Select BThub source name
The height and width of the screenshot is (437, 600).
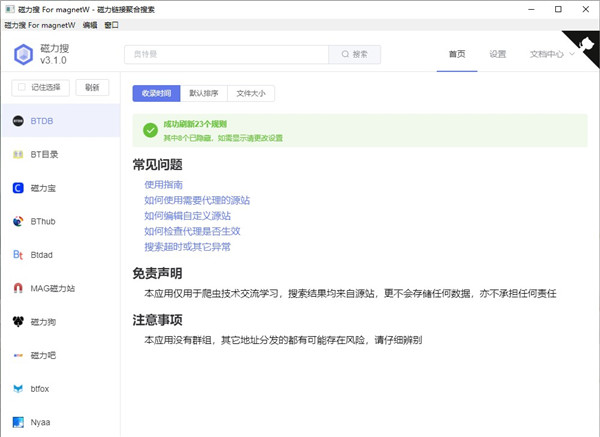(43, 222)
